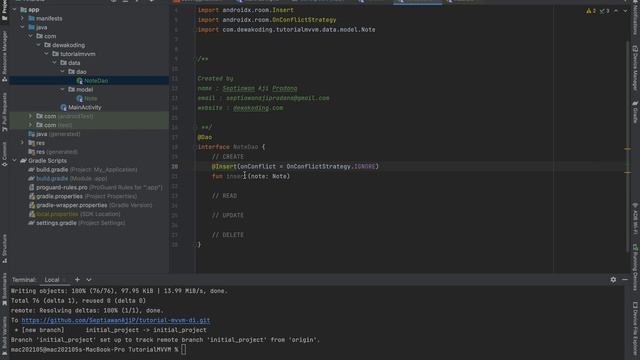Expand the com (androidTest) package

[x=30, y=116]
